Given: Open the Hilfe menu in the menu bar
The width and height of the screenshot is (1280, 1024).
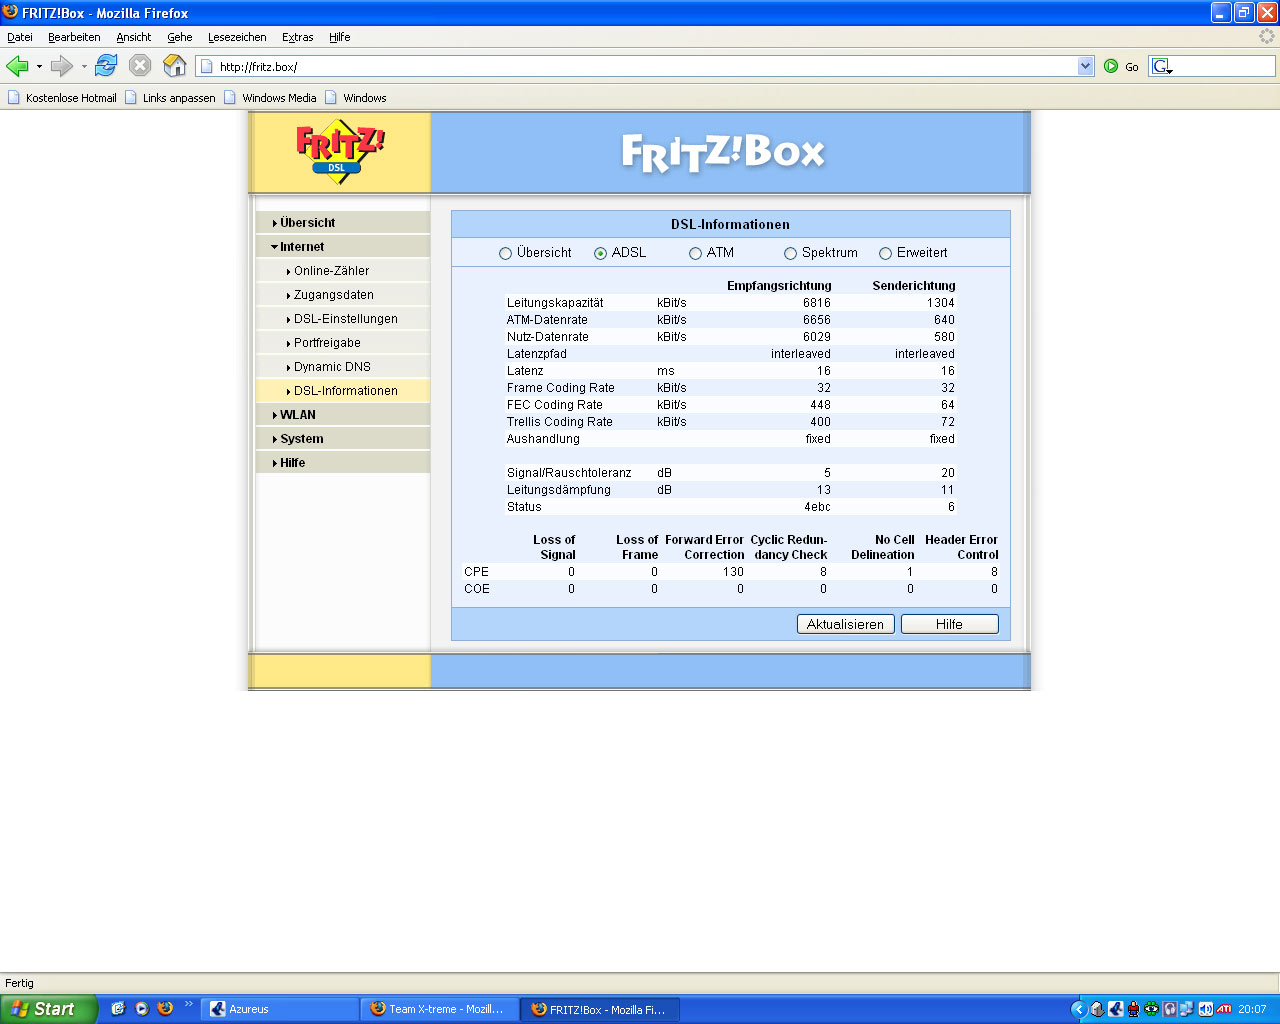Looking at the screenshot, I should (340, 37).
